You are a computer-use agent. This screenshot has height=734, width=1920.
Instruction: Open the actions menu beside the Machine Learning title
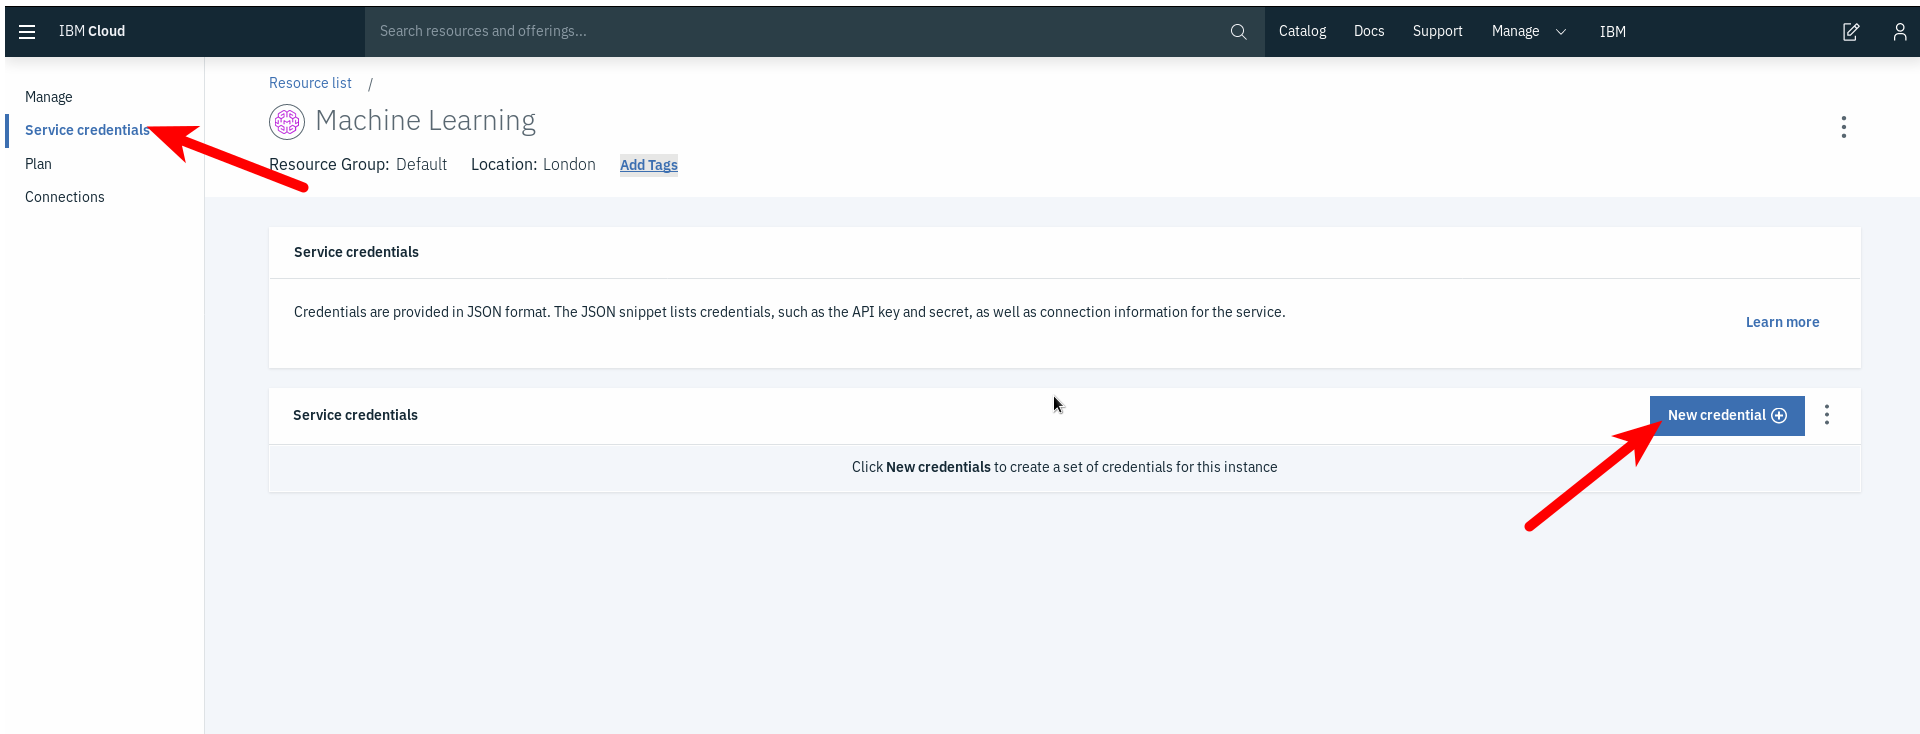pos(1843,127)
